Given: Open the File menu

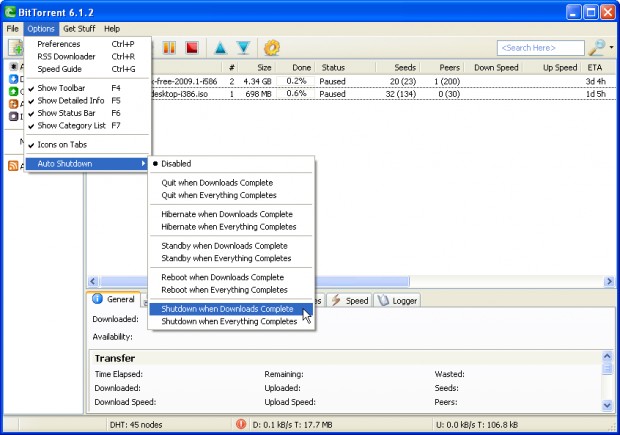Looking at the screenshot, I should pos(13,28).
